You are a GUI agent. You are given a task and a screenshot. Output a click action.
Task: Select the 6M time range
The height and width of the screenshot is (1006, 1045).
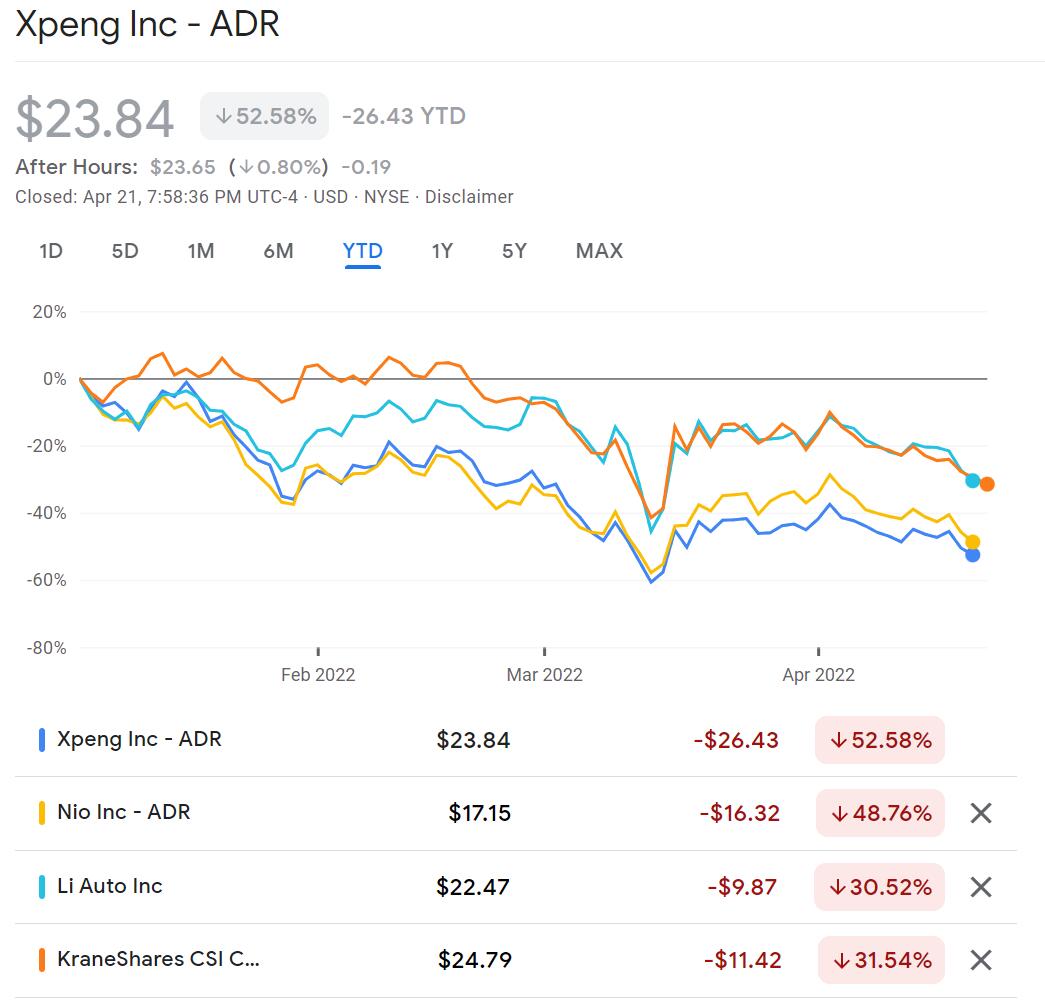coord(278,251)
